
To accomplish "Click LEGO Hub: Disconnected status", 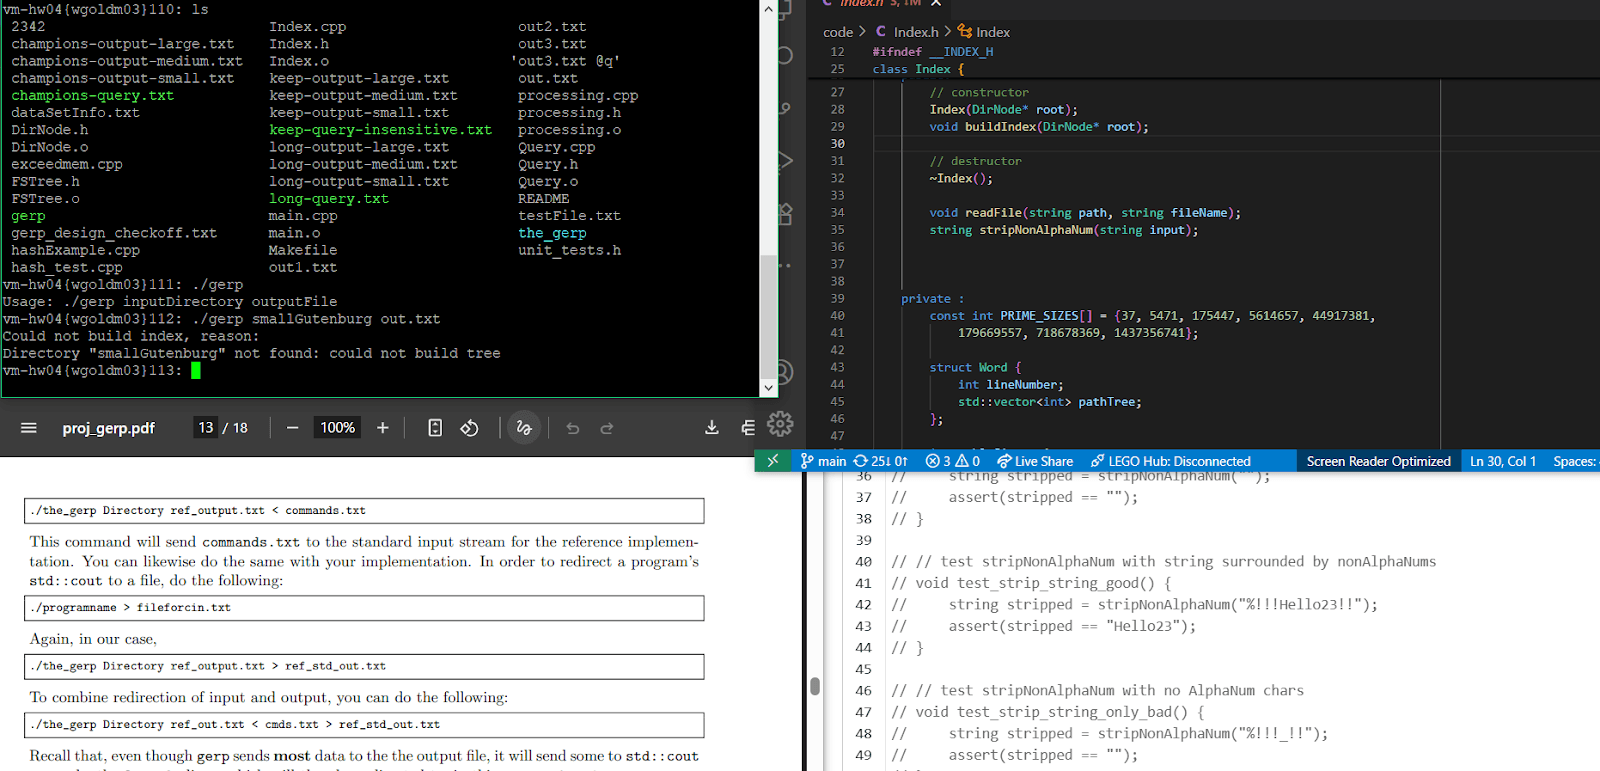I will coord(1170,461).
